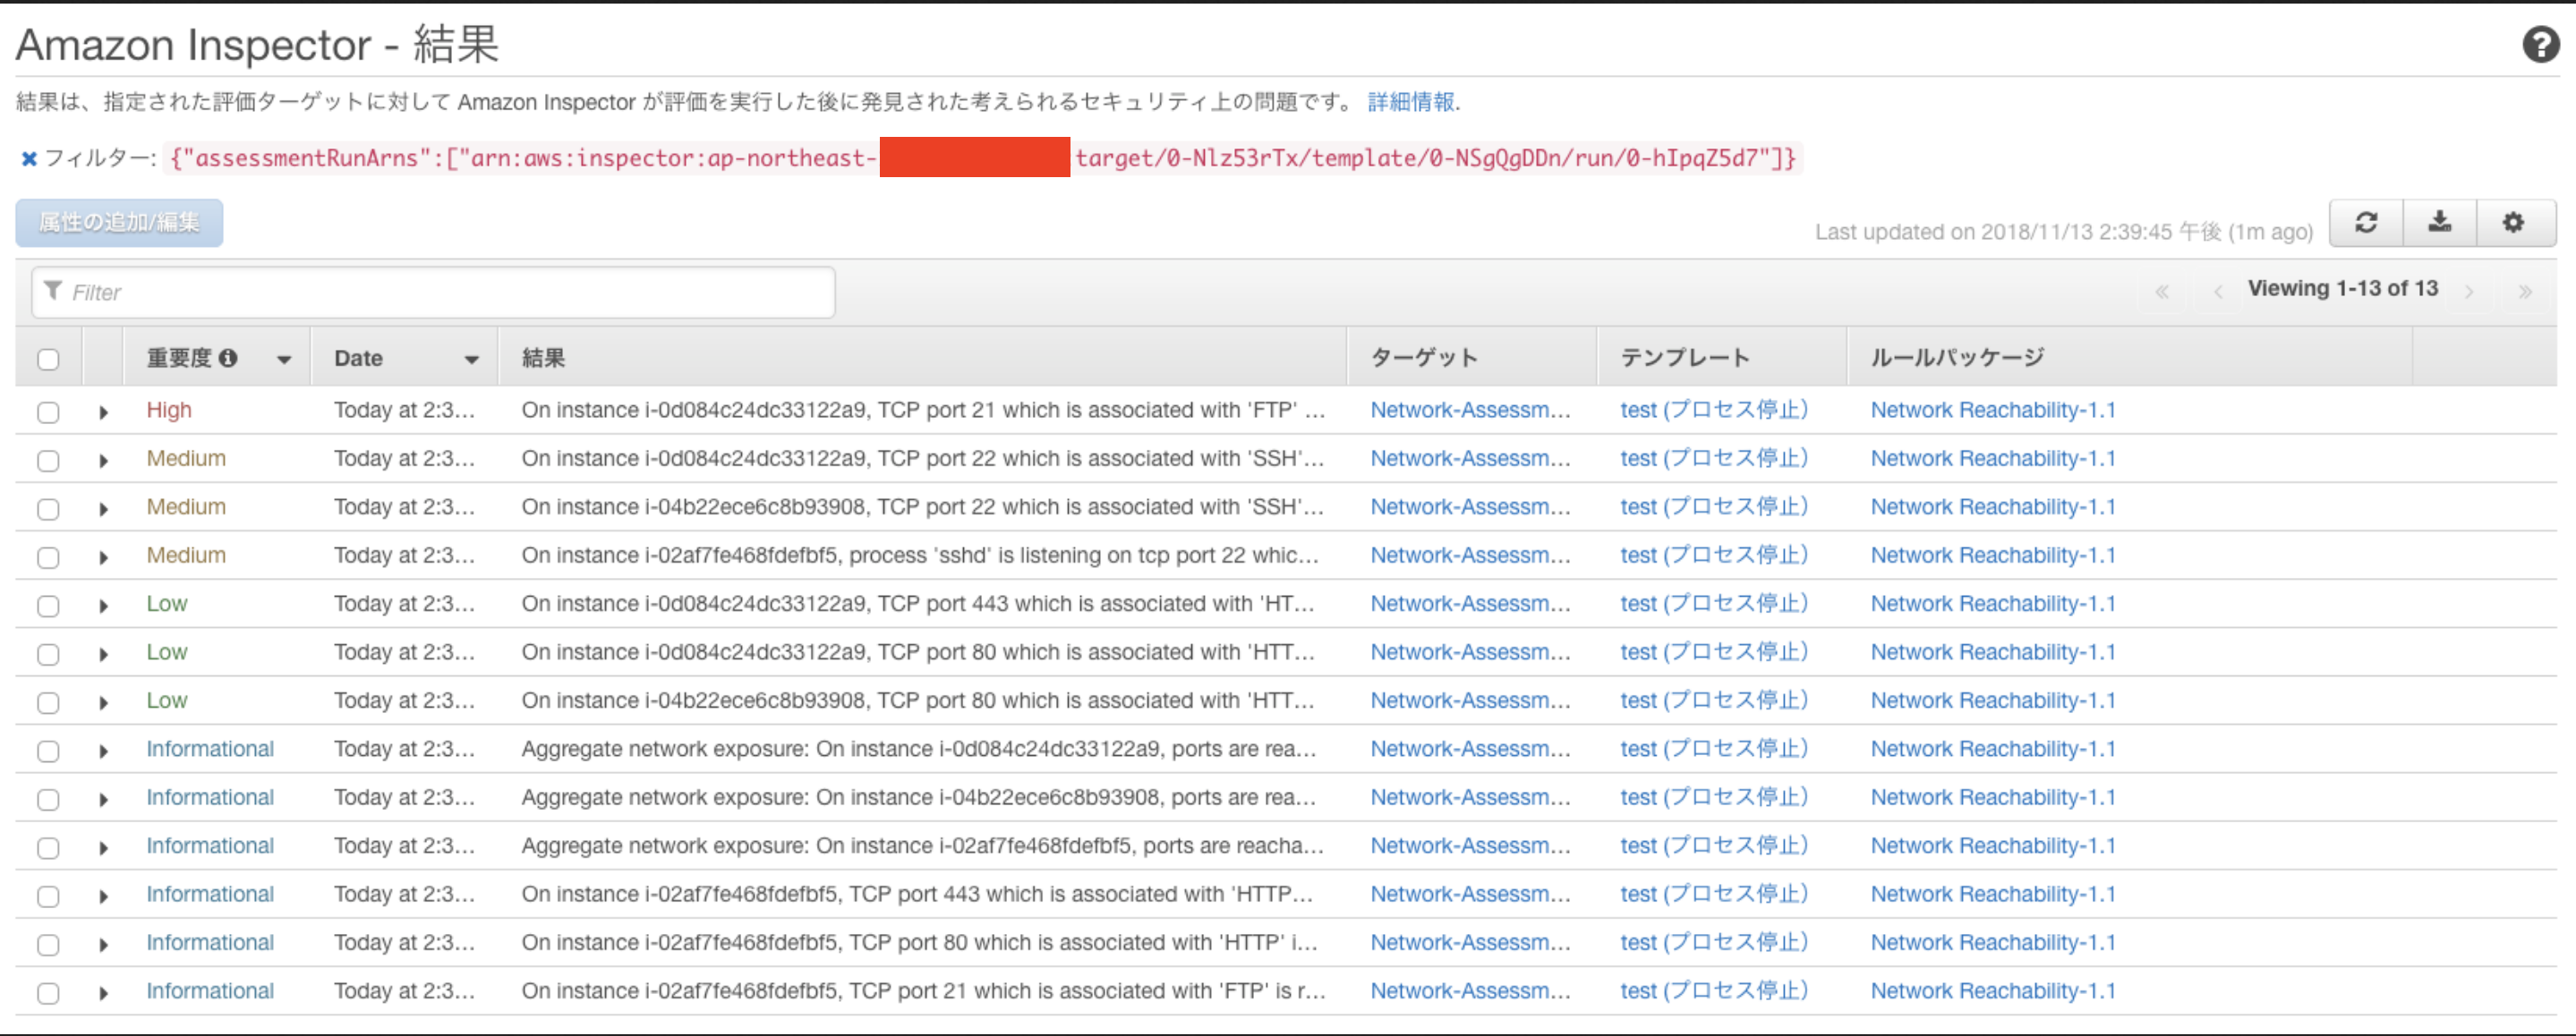Viewport: 2576px width, 1036px height.
Task: Open Network Reachability-1.1 link in last Informational row
Action: point(1993,991)
